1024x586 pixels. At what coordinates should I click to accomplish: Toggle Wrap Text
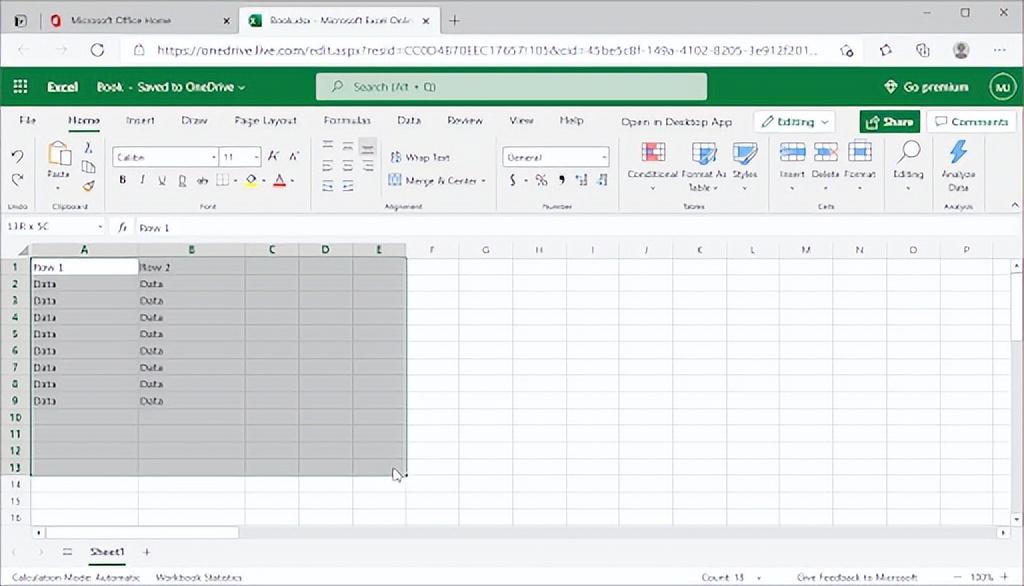click(x=420, y=157)
